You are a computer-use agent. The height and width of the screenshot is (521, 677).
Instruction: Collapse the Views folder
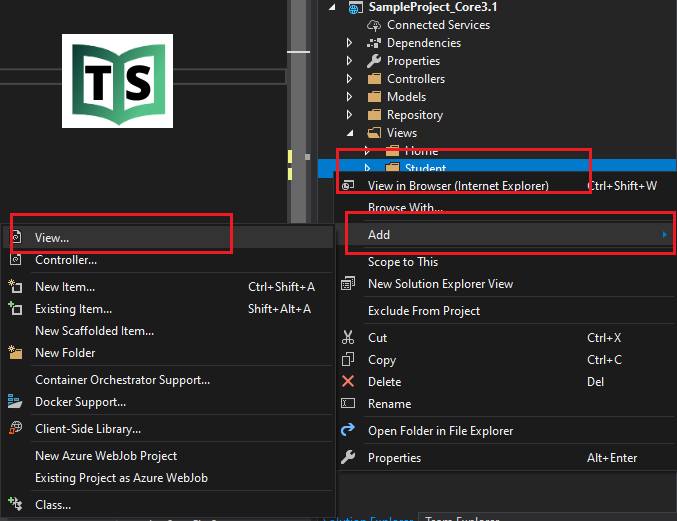(349, 133)
